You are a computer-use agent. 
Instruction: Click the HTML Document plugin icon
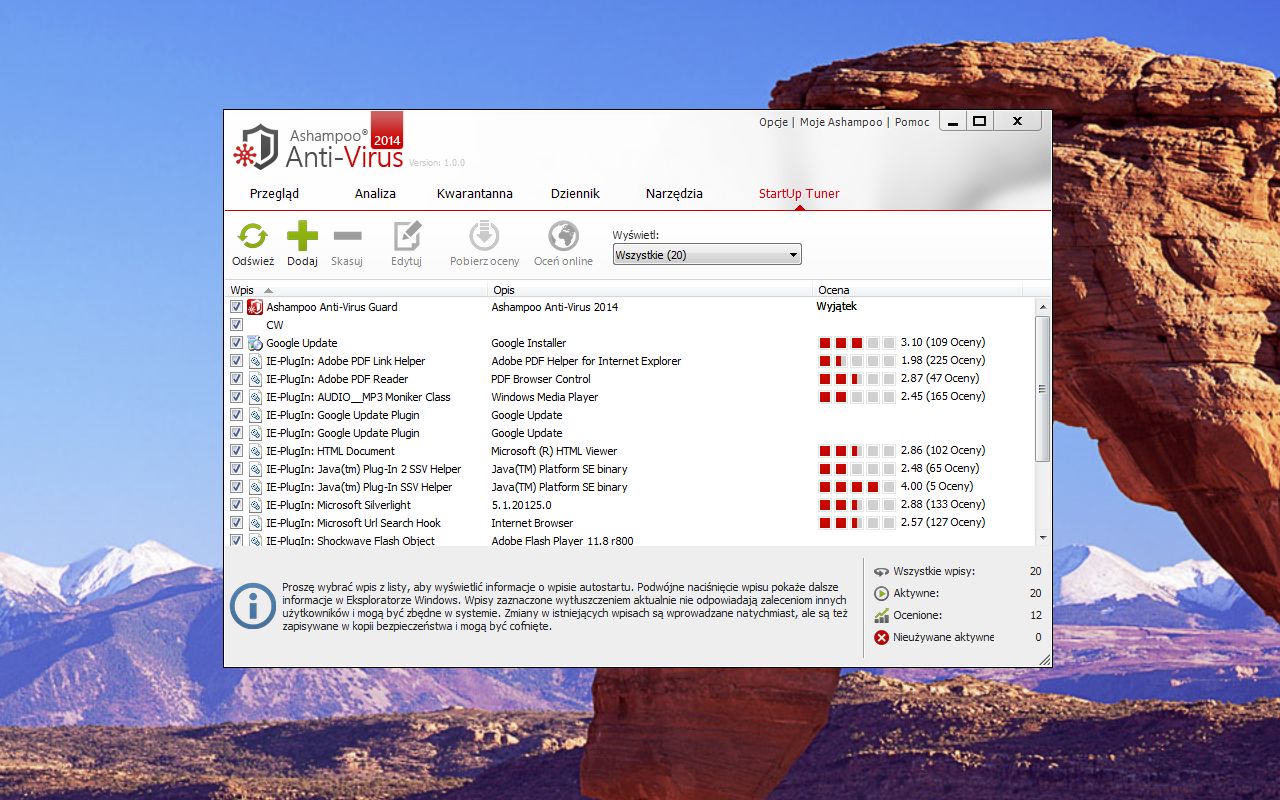tap(255, 451)
